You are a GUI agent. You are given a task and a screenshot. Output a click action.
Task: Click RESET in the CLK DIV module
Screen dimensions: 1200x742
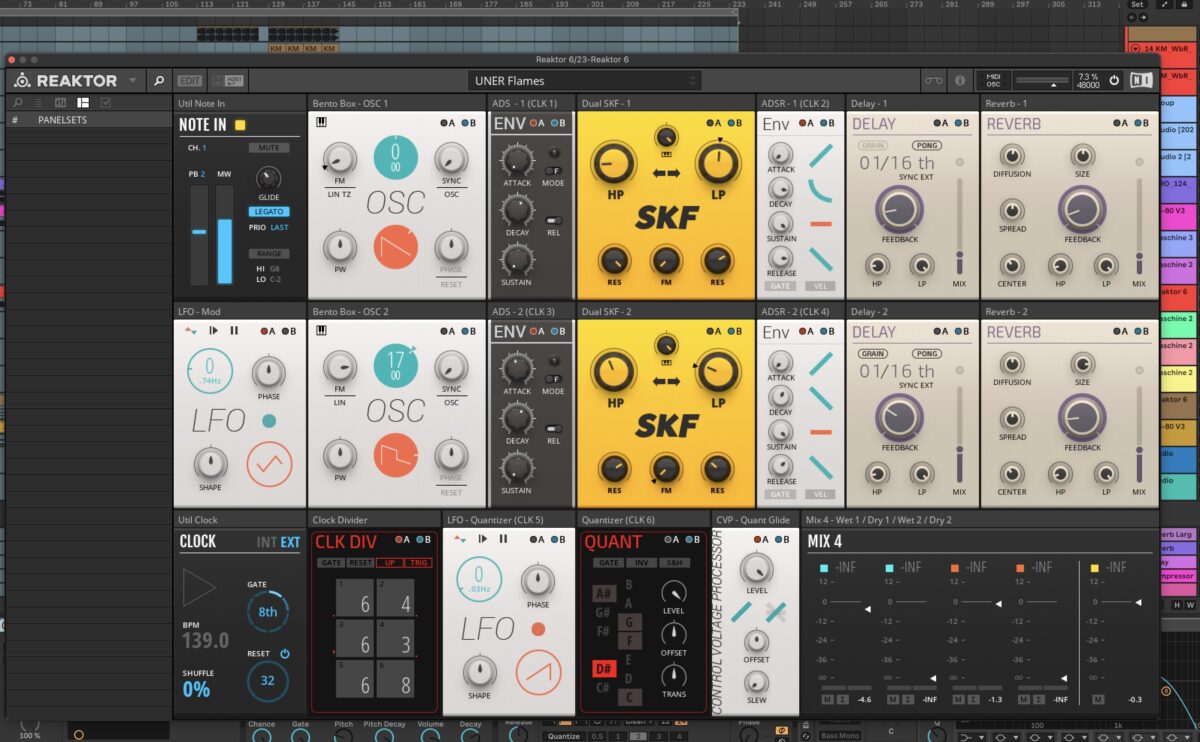click(x=361, y=563)
